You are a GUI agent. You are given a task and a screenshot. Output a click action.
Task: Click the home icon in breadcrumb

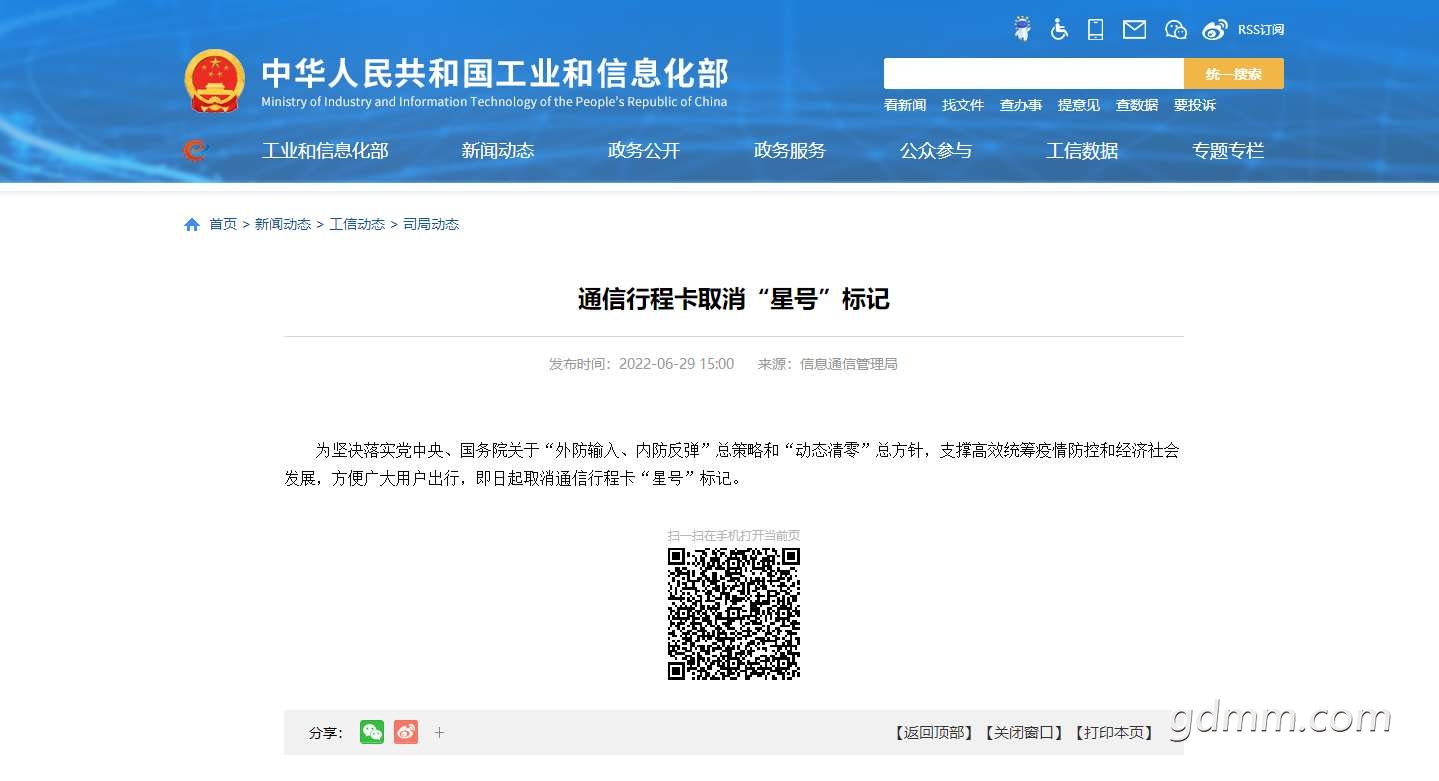(x=192, y=225)
